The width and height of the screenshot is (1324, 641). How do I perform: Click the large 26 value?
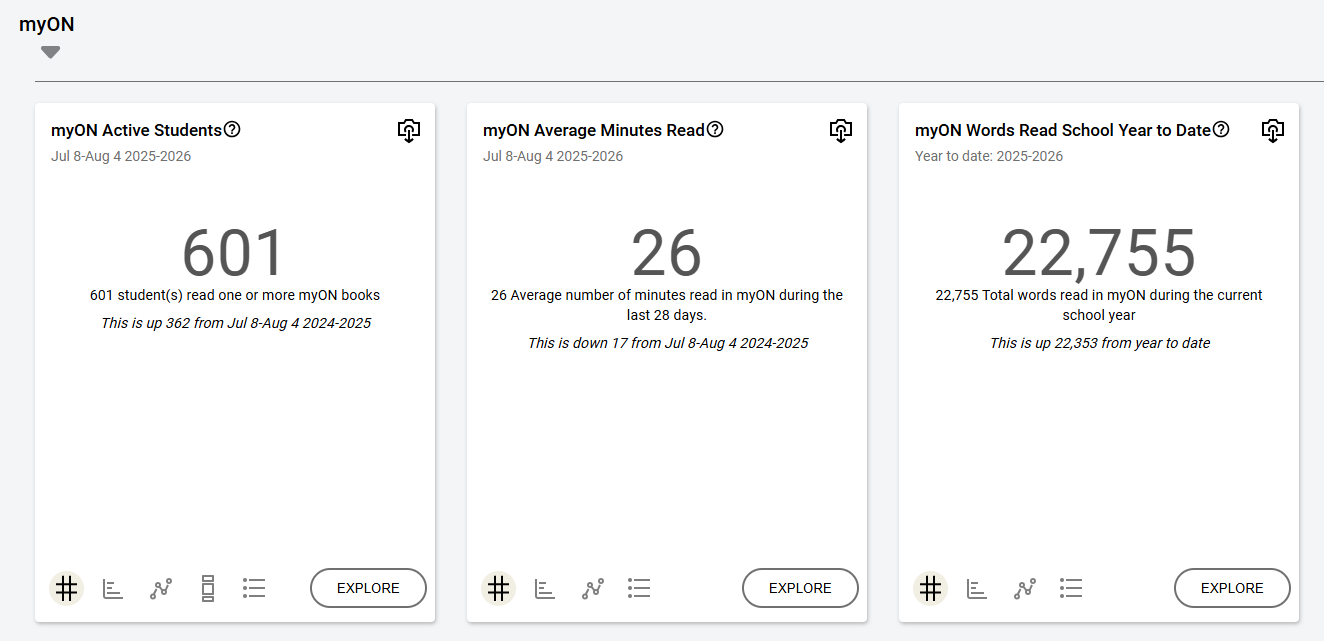666,253
